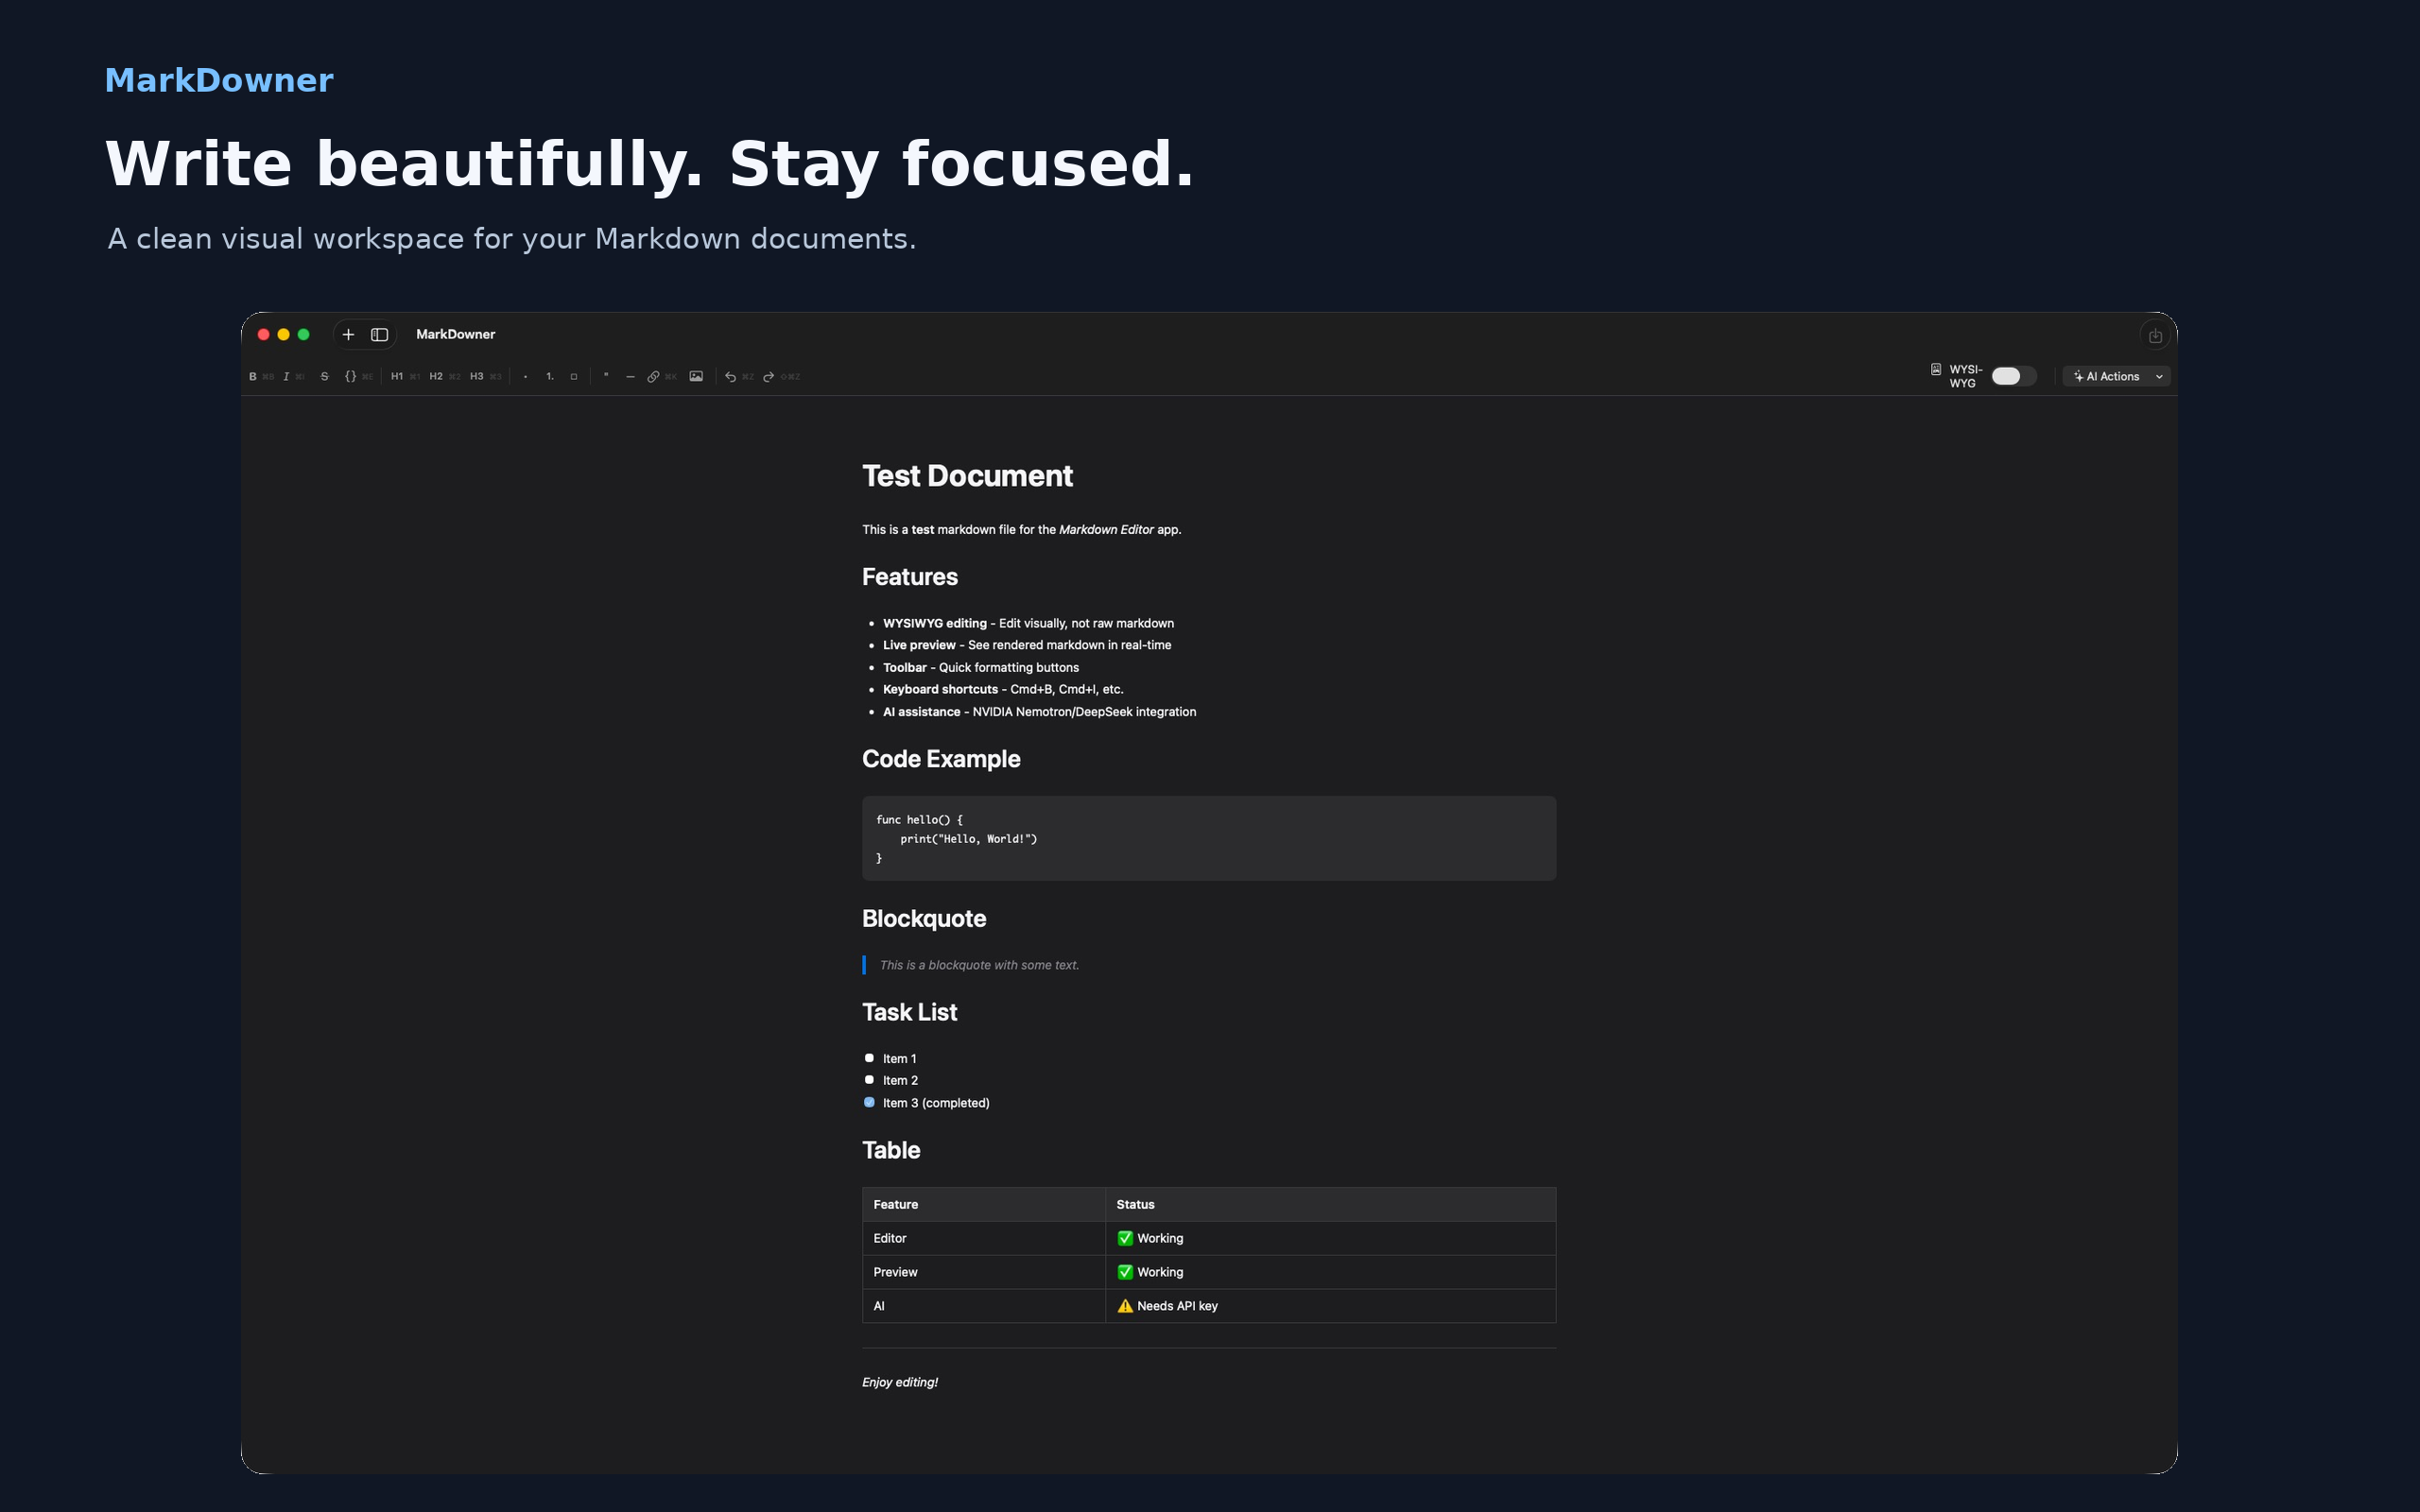Insert a numbered list from the toolbar

click(550, 377)
